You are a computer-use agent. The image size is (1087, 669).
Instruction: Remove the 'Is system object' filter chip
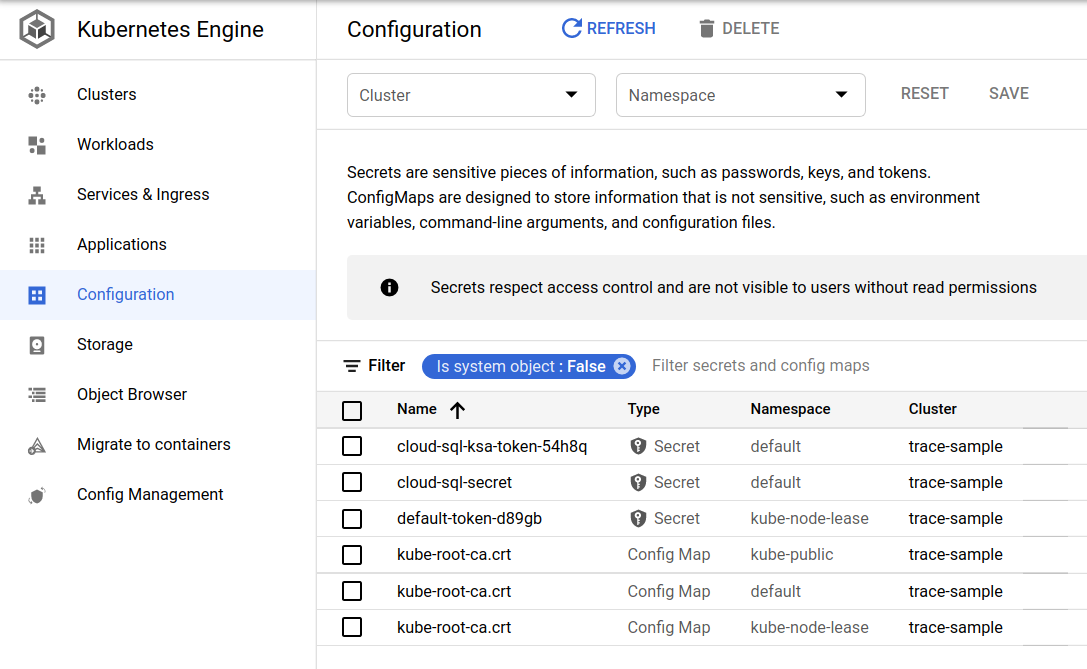click(x=622, y=367)
